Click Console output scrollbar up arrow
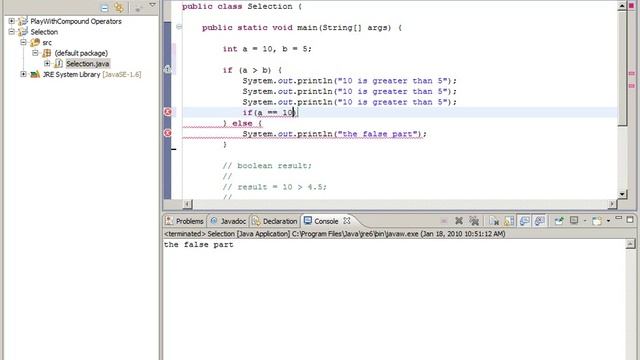640x360 pixels. click(x=630, y=244)
